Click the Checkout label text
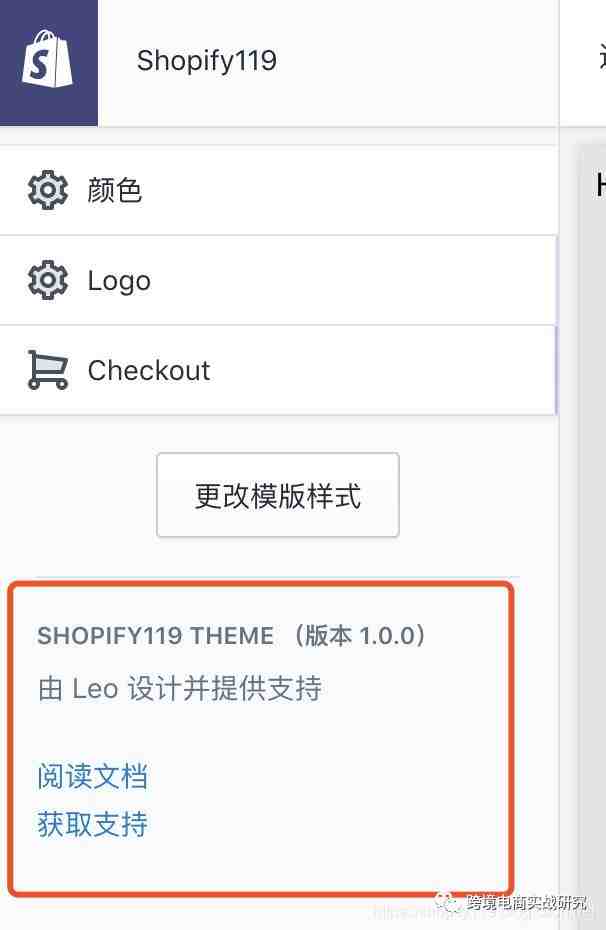 tap(149, 371)
